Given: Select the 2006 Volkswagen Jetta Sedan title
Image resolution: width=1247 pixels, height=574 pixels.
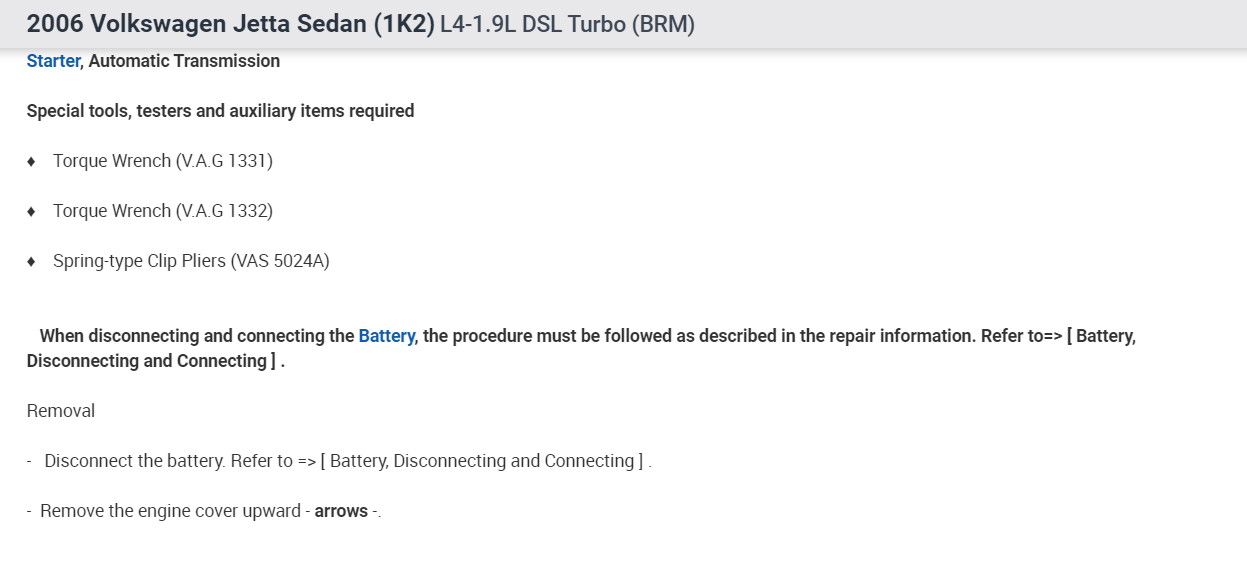Looking at the screenshot, I should click(x=230, y=24).
